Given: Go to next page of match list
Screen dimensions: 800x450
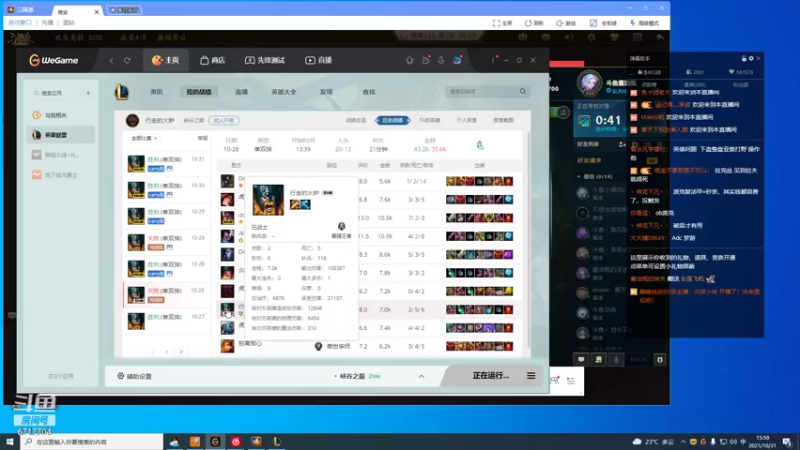Looking at the screenshot, I should point(181,352).
